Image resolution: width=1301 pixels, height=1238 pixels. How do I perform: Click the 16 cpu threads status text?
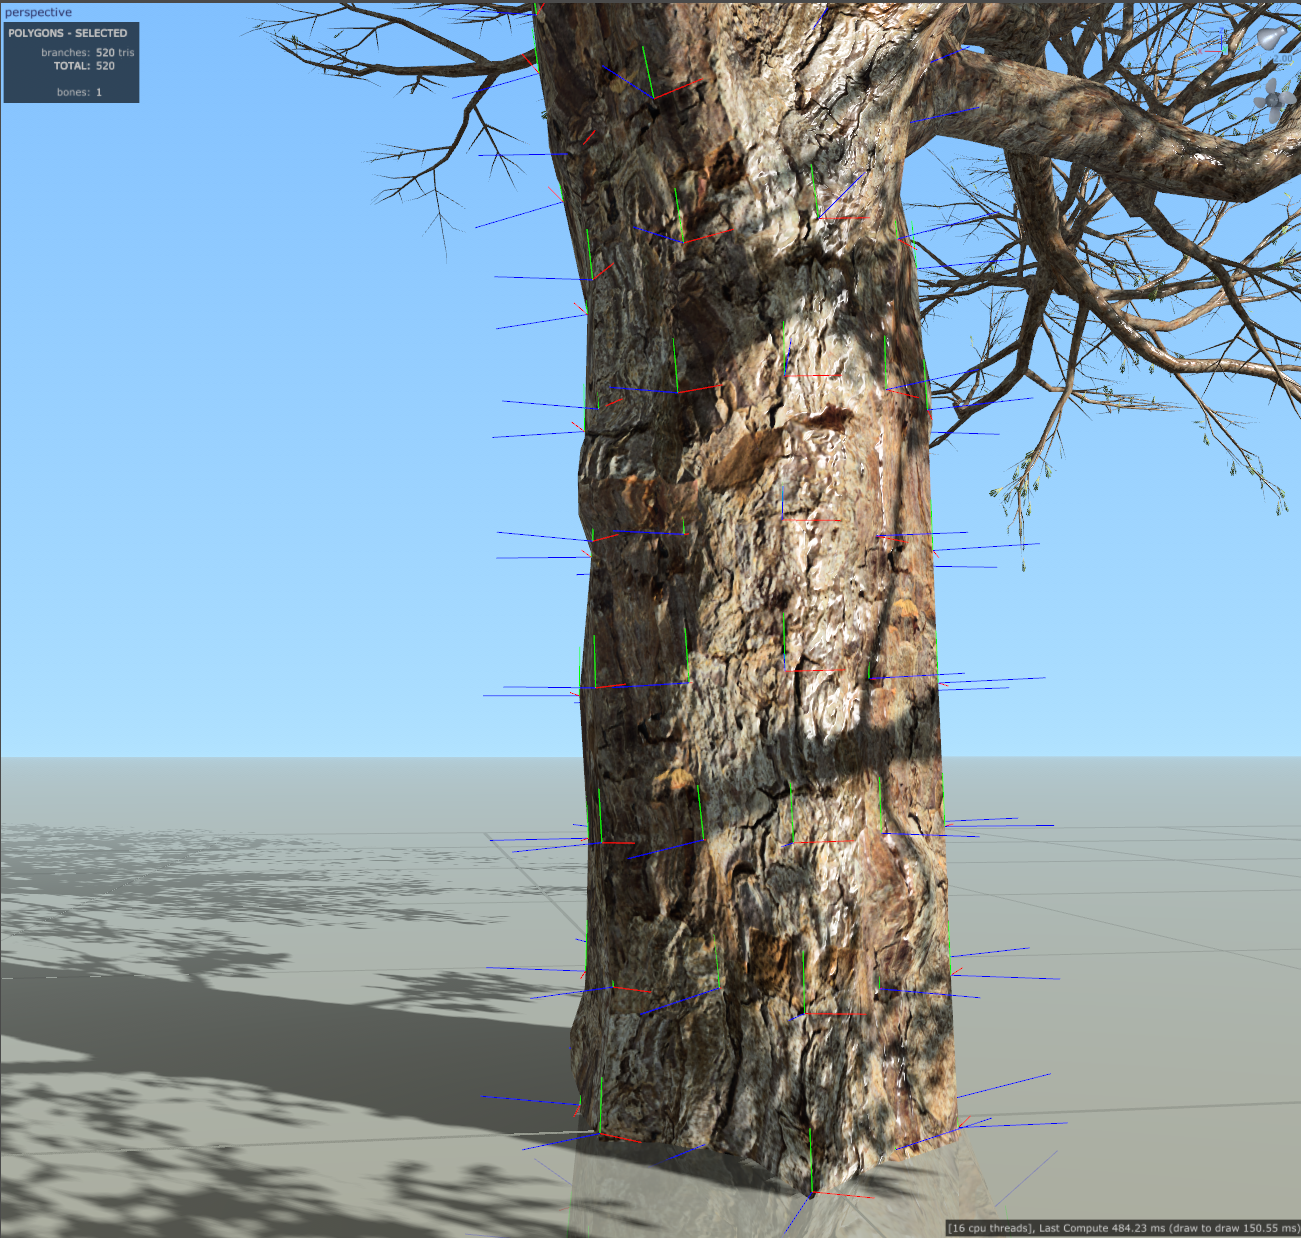tap(990, 1228)
